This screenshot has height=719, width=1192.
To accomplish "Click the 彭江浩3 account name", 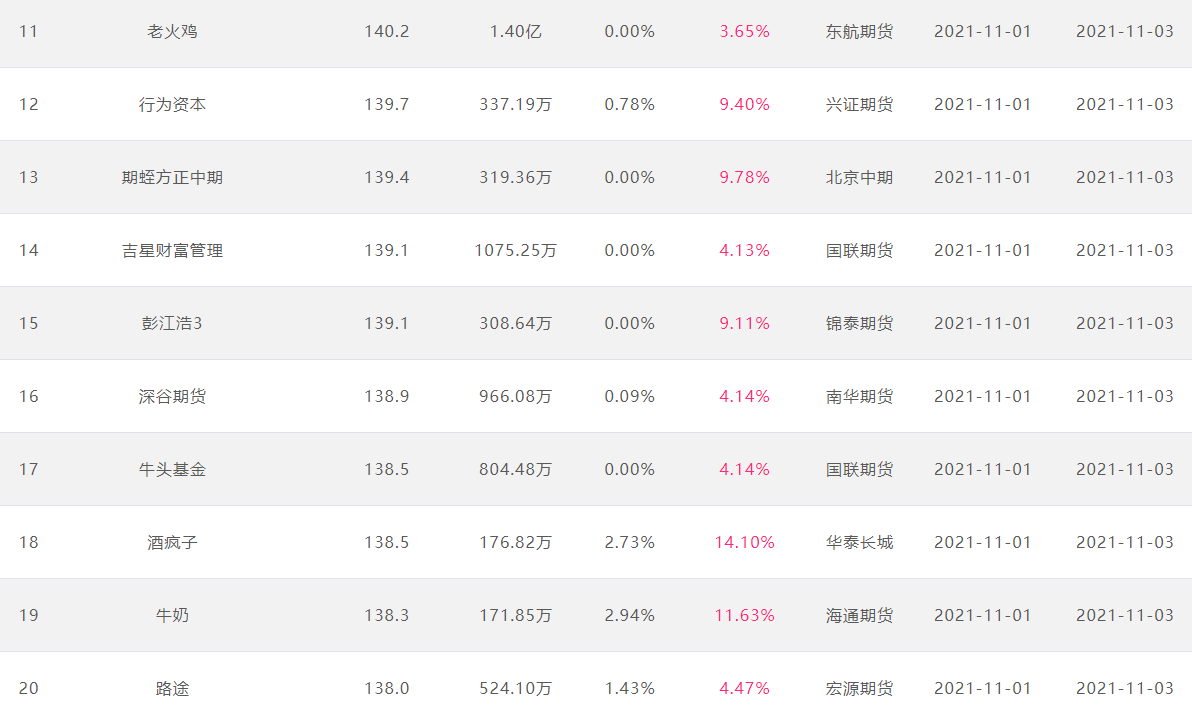I will [172, 323].
